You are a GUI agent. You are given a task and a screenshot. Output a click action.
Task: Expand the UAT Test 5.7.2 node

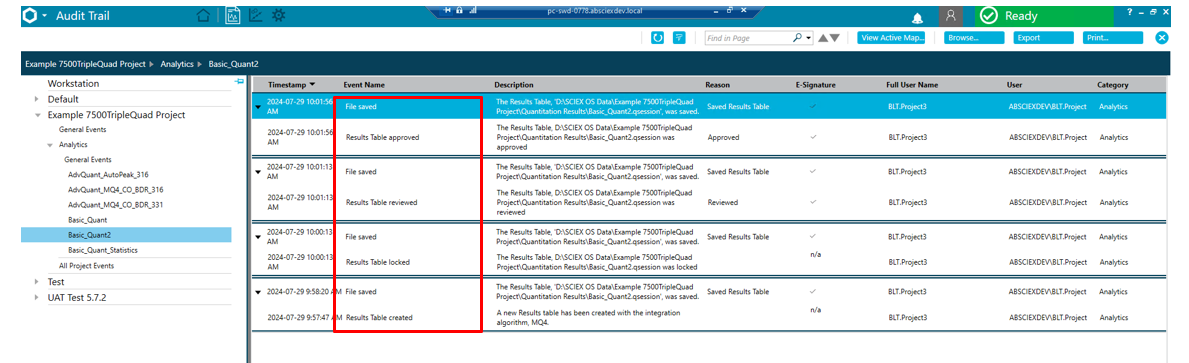point(36,297)
